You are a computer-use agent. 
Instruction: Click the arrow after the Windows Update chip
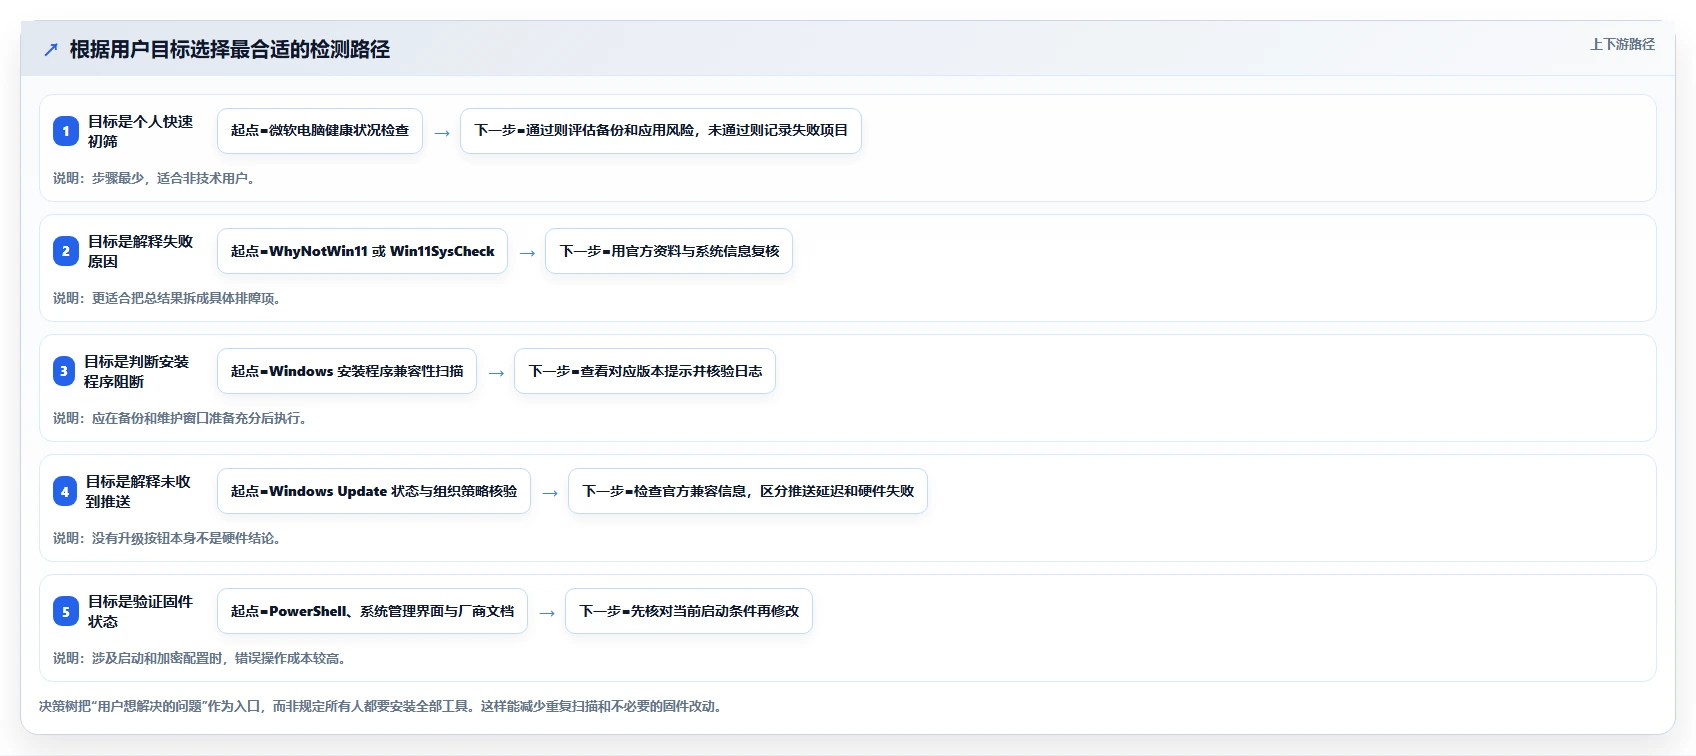point(550,493)
